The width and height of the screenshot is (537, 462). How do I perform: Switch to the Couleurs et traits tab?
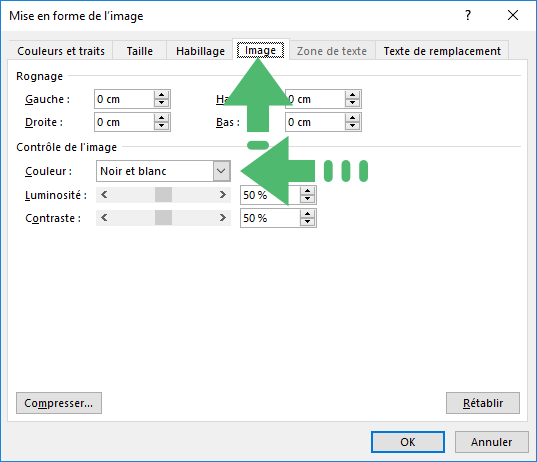(61, 51)
